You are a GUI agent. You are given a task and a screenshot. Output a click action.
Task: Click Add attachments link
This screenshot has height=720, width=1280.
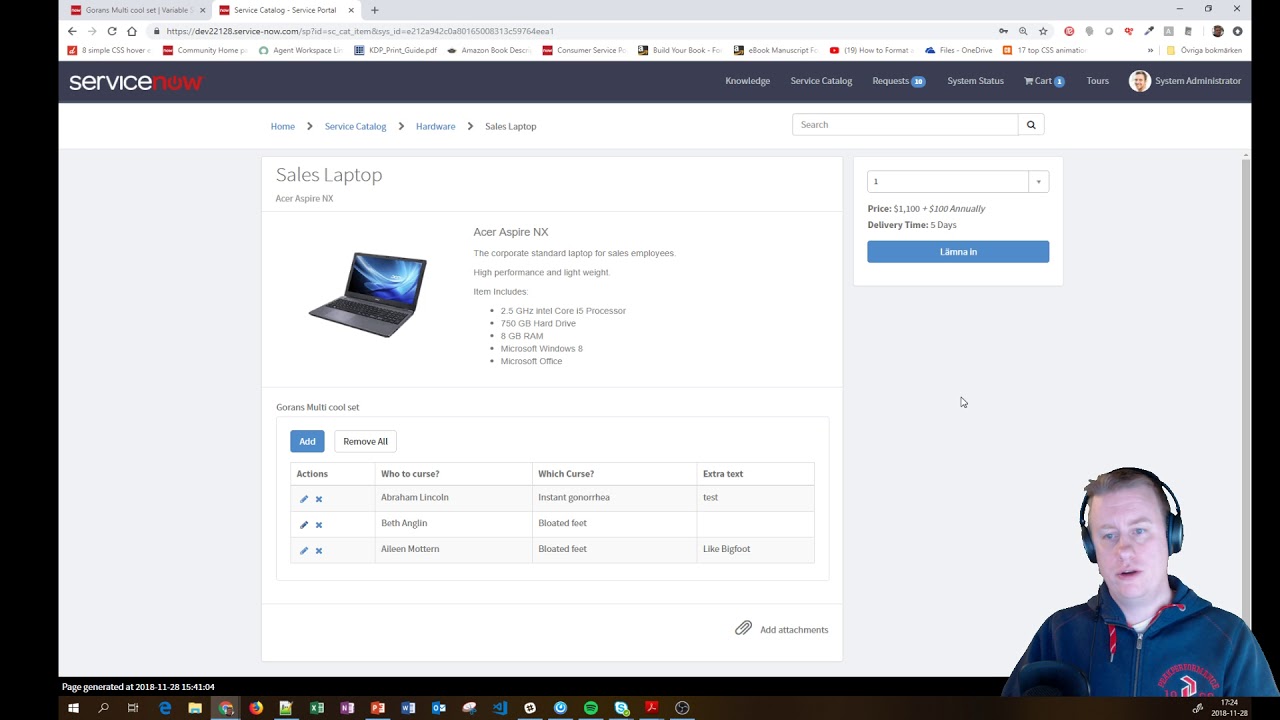click(x=794, y=630)
